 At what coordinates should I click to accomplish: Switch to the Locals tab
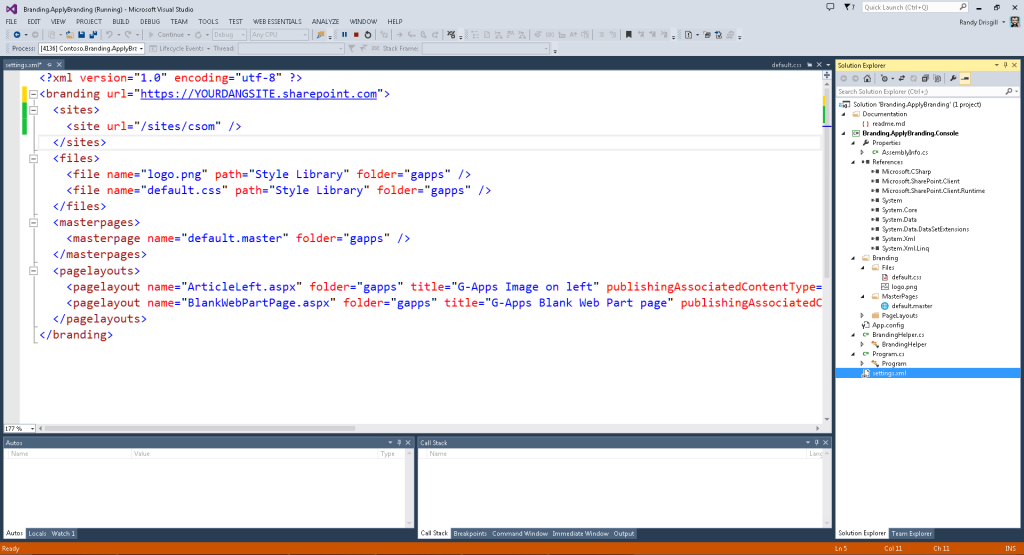pos(37,533)
